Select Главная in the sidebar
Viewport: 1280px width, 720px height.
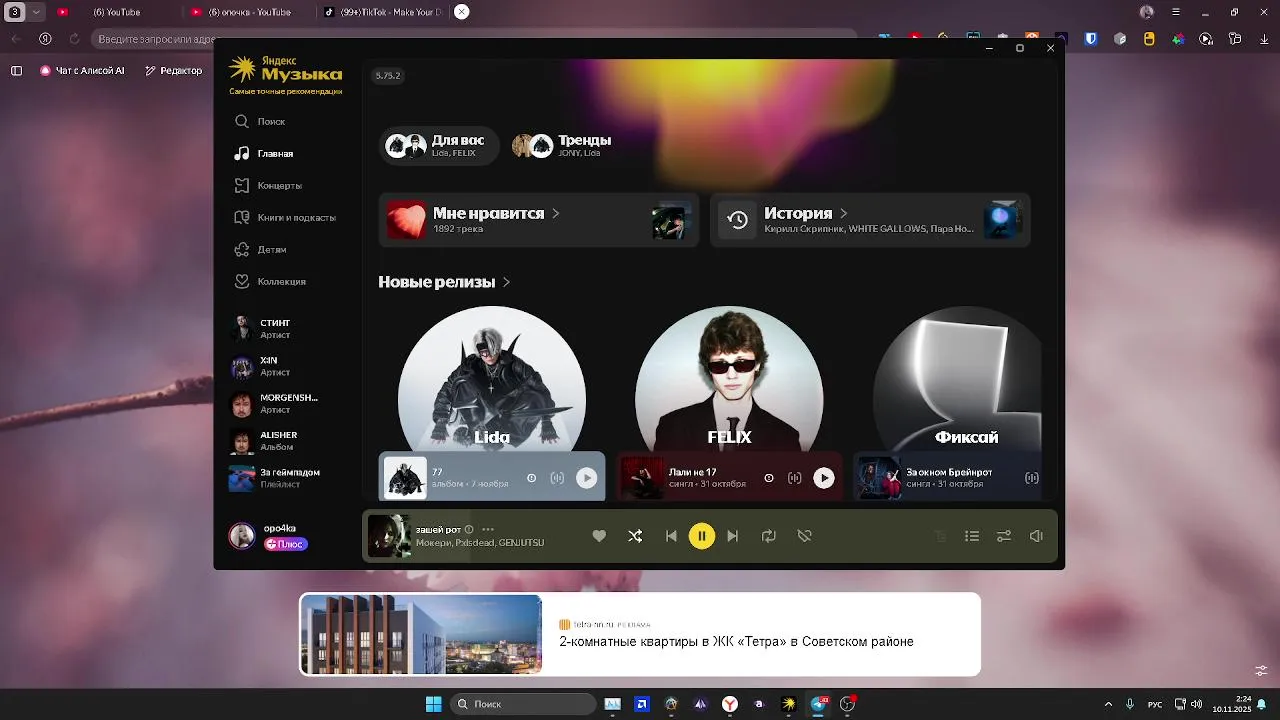(x=264, y=153)
